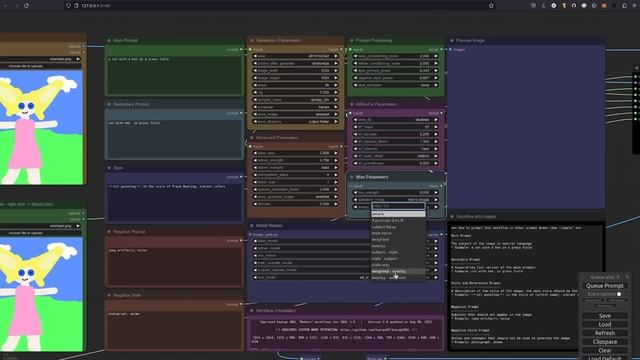
Task: Open the style_template dropdown
Action: click(x=396, y=85)
